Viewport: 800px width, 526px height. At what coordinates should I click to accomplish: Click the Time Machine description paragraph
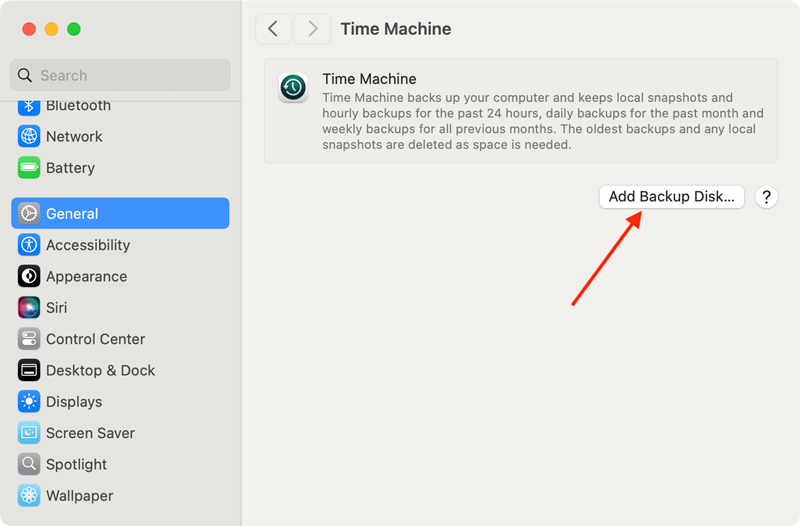543,121
